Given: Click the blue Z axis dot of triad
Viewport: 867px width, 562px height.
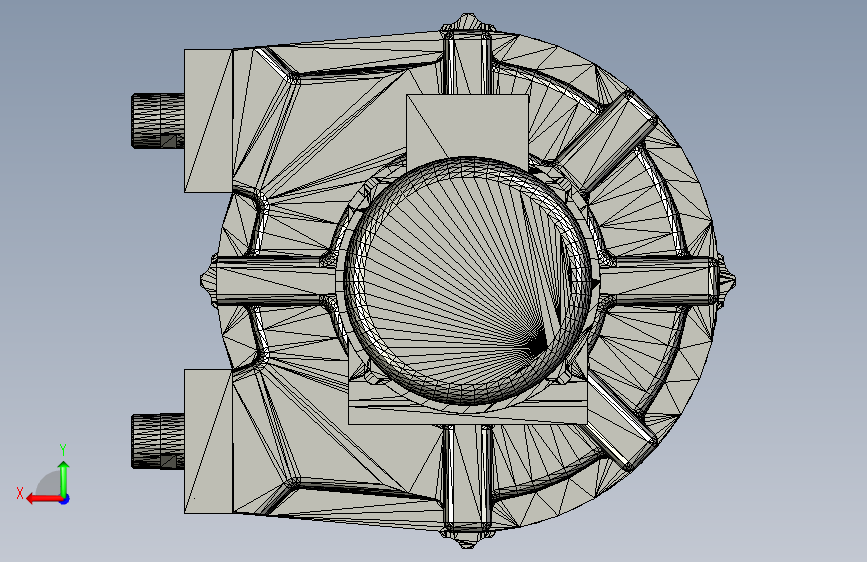Looking at the screenshot, I should pyautogui.click(x=65, y=499).
